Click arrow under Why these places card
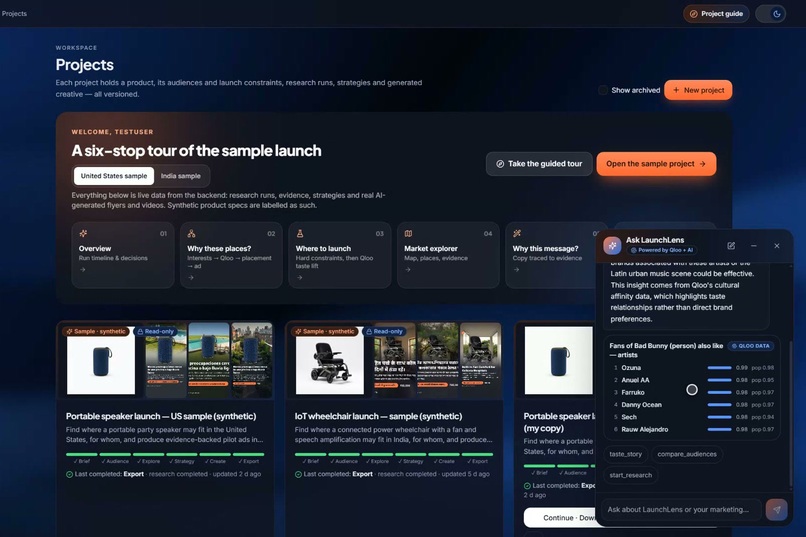The image size is (806, 537). click(x=191, y=277)
